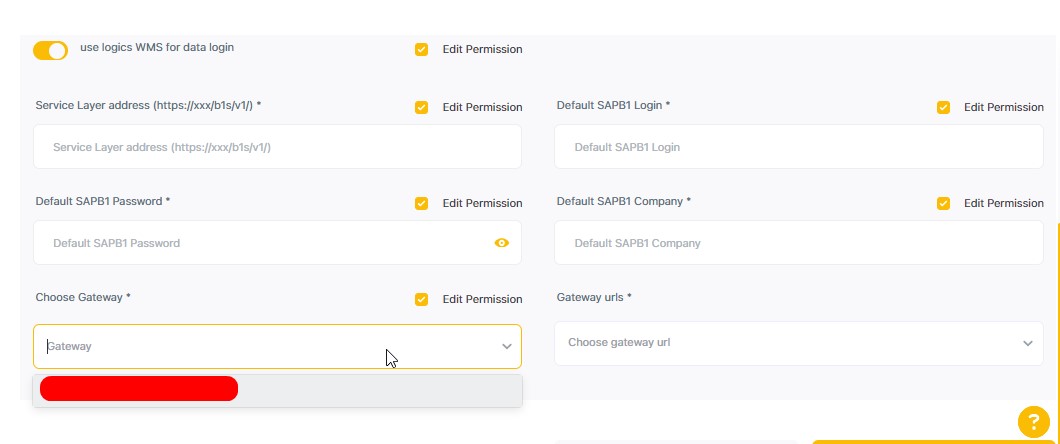Uncheck Edit Permission for Default SAPB1 Login
The image size is (1060, 444).
point(943,107)
